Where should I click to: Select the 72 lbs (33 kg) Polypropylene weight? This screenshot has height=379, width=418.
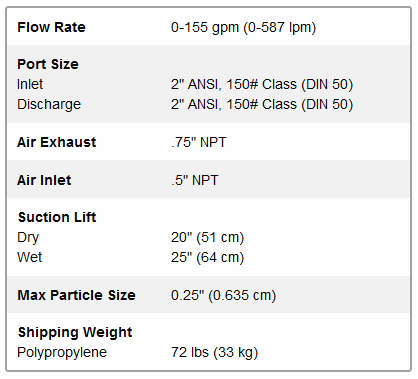215,353
